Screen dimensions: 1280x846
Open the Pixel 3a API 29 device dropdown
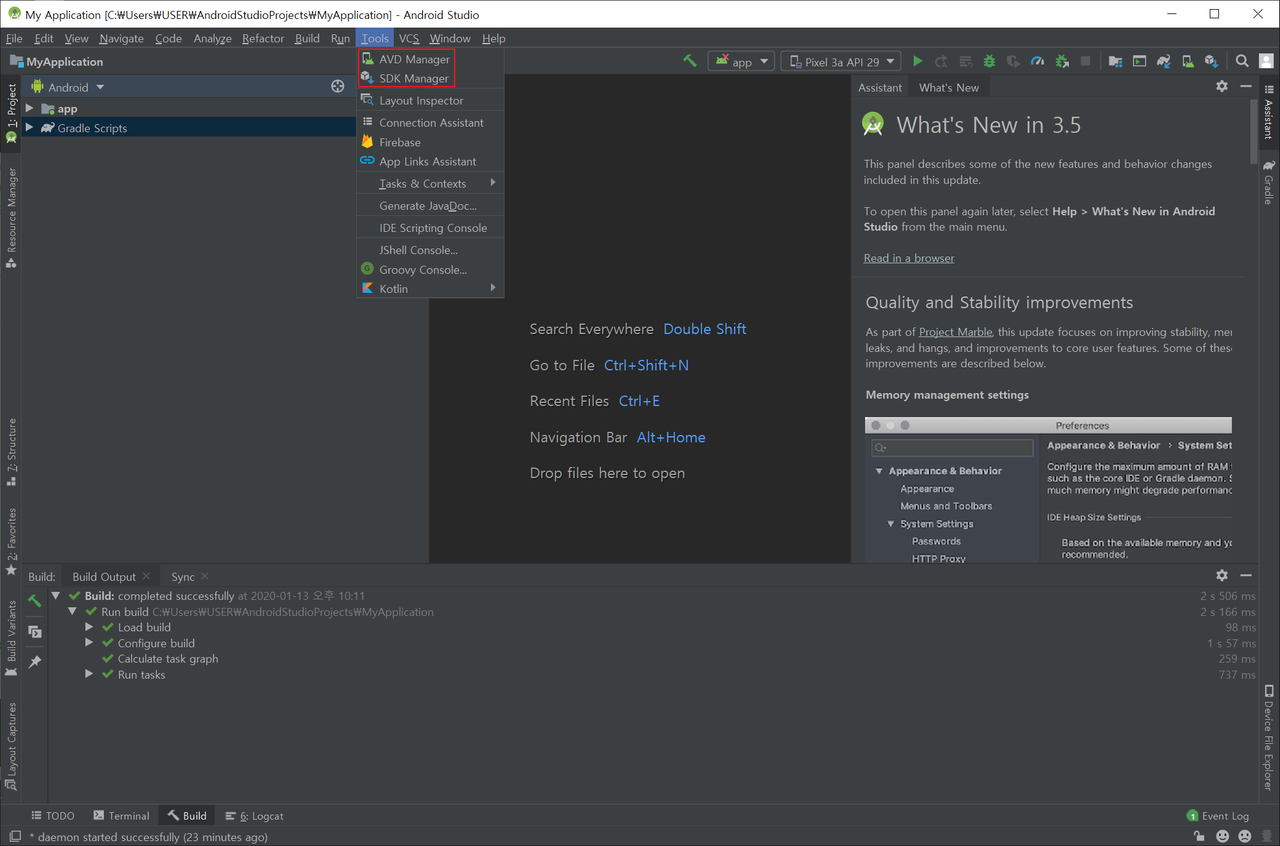point(841,61)
